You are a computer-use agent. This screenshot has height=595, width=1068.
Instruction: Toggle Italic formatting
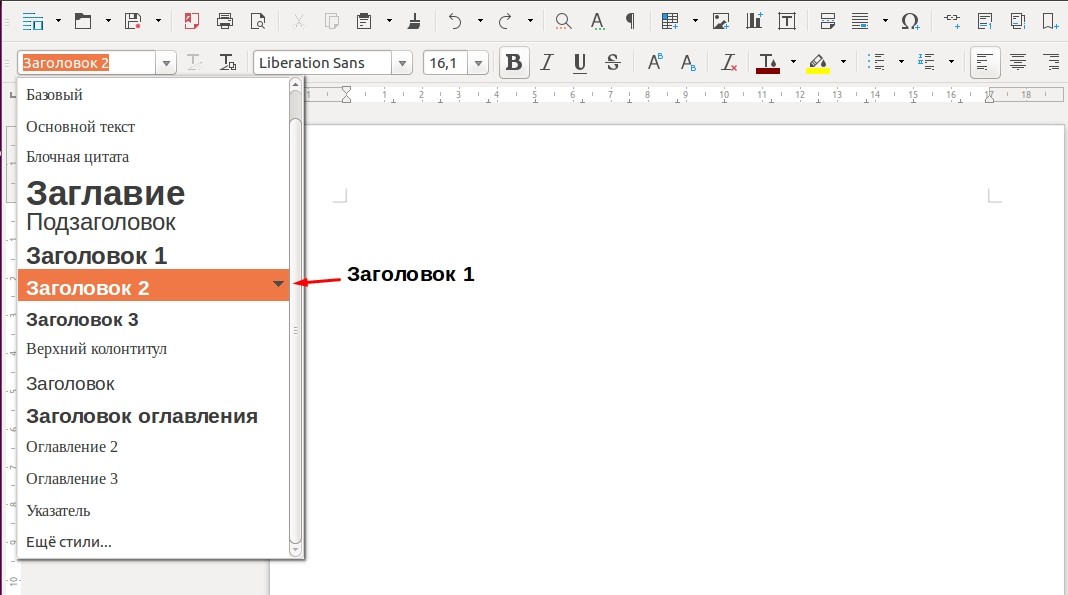pyautogui.click(x=547, y=63)
